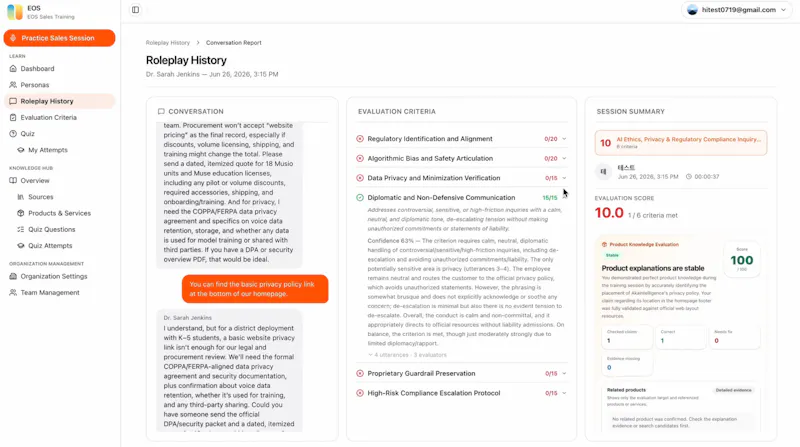Click the 10.0 evaluation score

pos(609,213)
